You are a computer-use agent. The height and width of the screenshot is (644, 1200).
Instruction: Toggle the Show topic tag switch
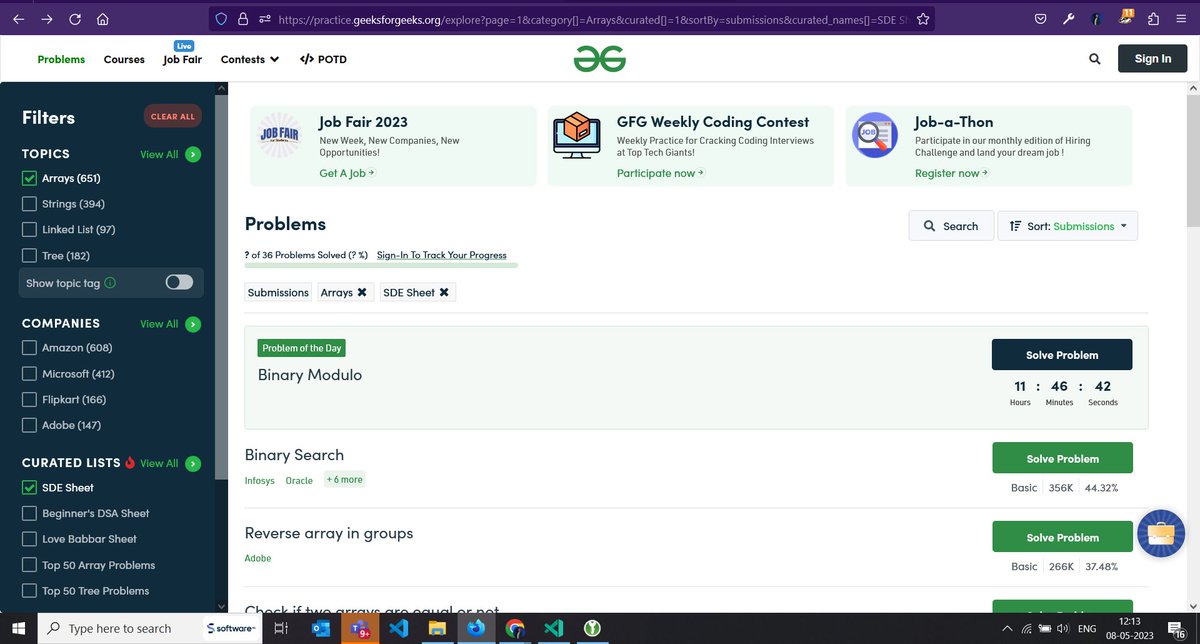[179, 282]
